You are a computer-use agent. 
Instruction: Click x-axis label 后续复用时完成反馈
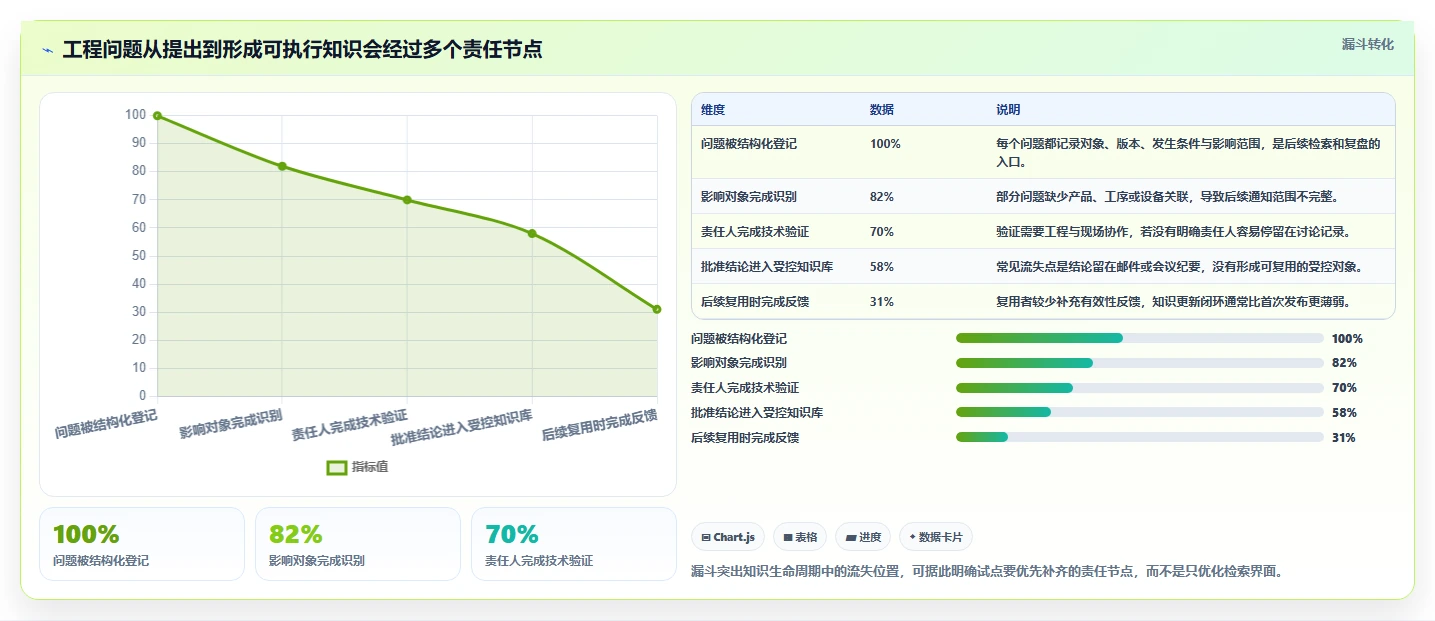[x=600, y=425]
